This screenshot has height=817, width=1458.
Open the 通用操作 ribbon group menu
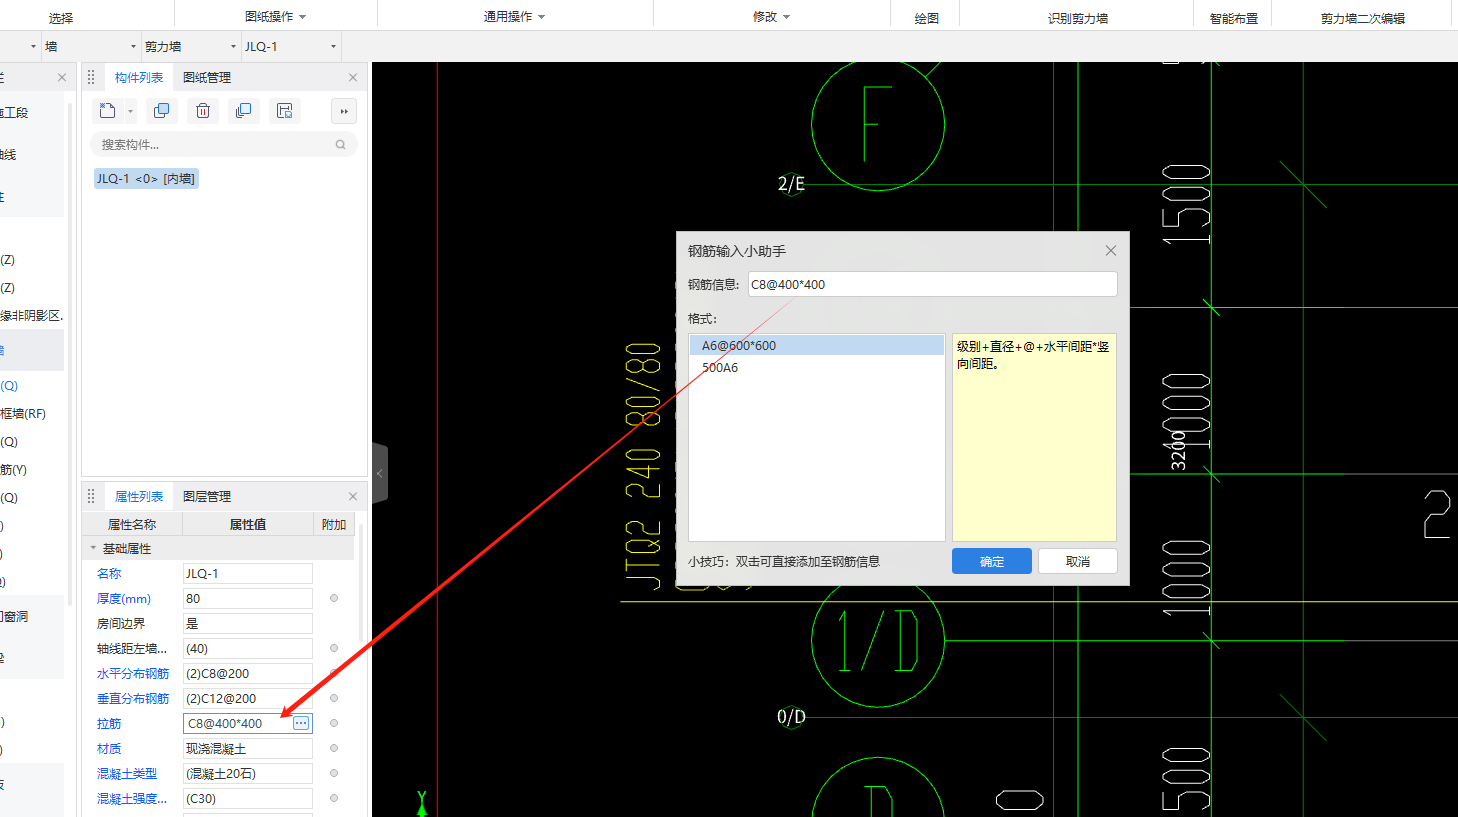pyautogui.click(x=515, y=17)
